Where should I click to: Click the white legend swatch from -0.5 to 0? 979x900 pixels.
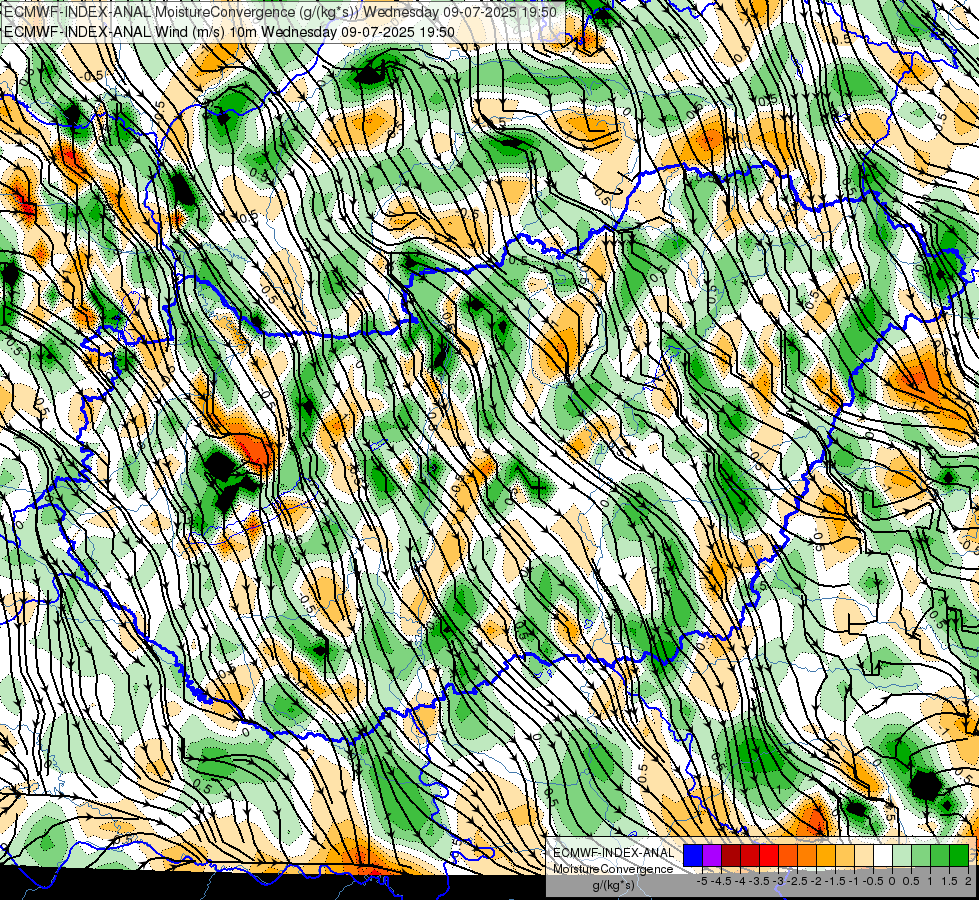883,856
